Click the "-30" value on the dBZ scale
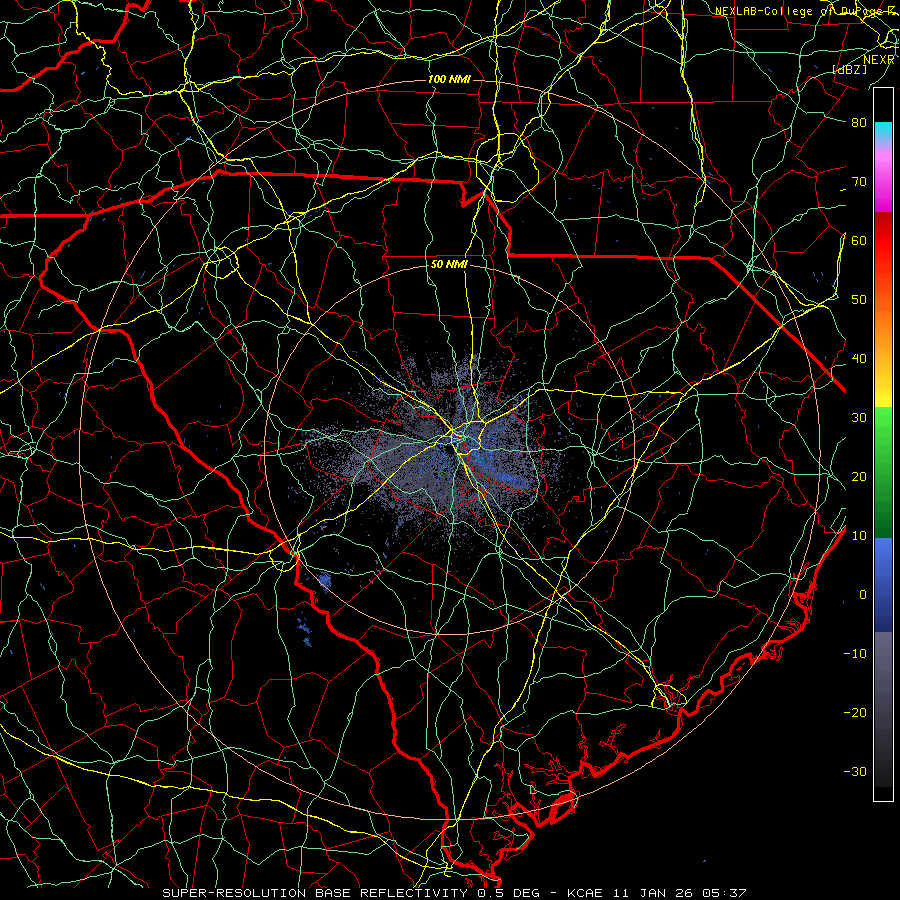 (x=855, y=772)
